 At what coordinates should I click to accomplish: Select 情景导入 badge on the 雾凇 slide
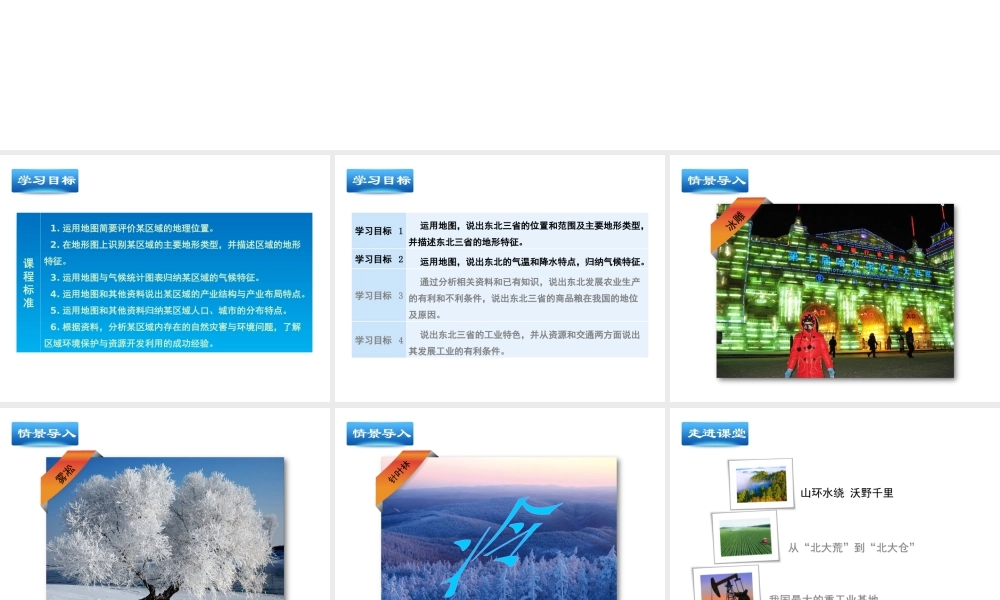pyautogui.click(x=45, y=434)
